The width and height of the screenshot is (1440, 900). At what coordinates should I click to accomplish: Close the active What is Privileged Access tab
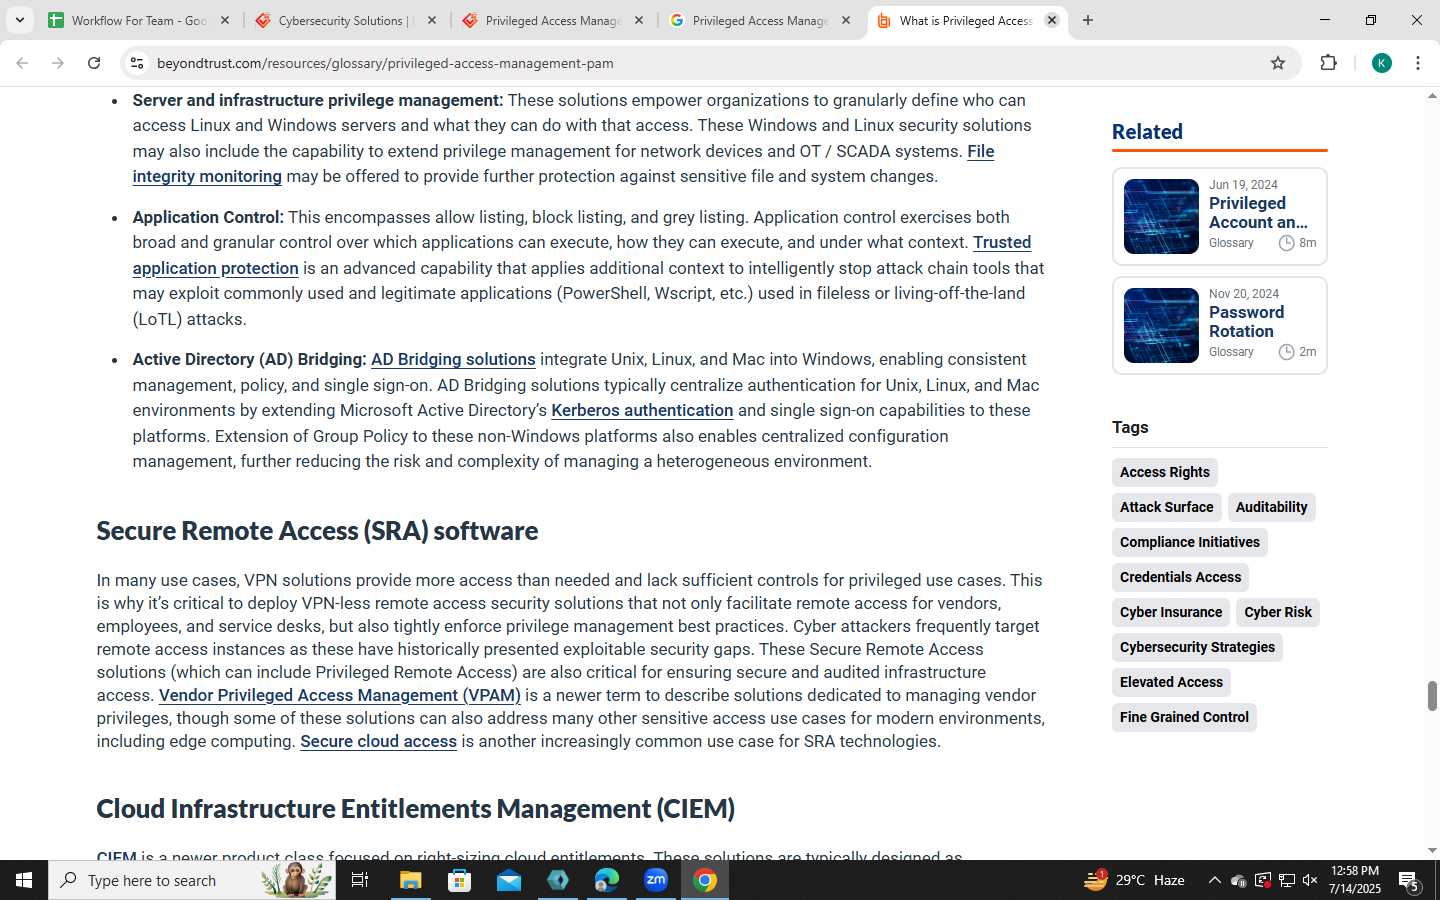(x=1052, y=20)
